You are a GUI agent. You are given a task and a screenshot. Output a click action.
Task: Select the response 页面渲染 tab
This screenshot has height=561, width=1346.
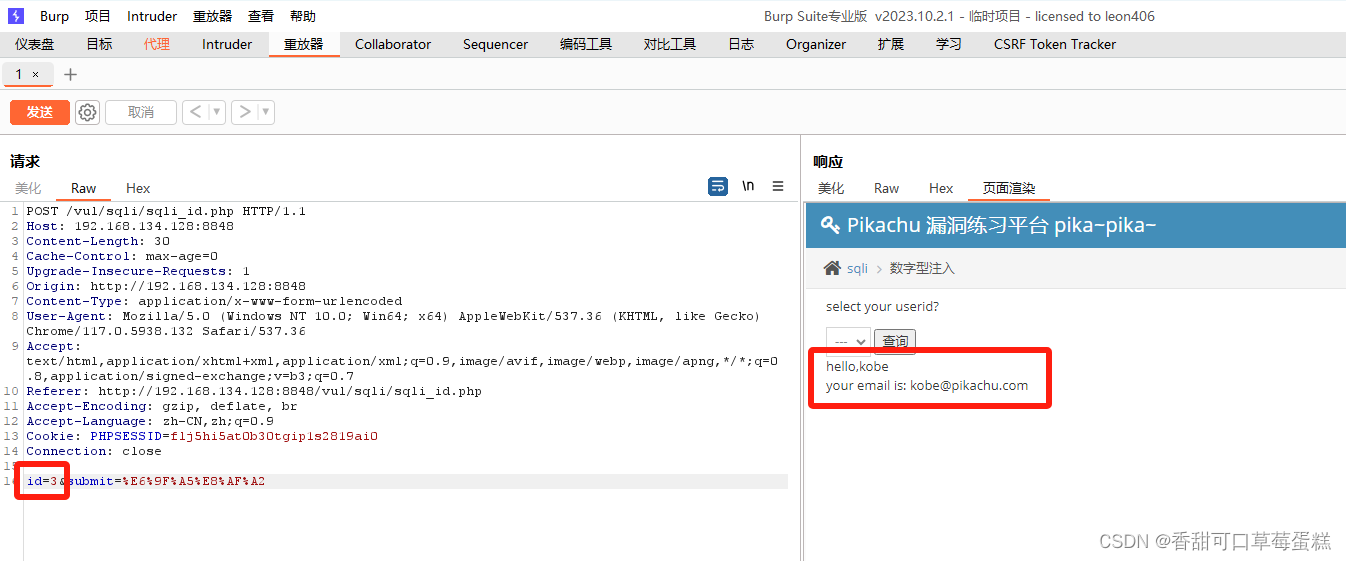click(x=1009, y=188)
